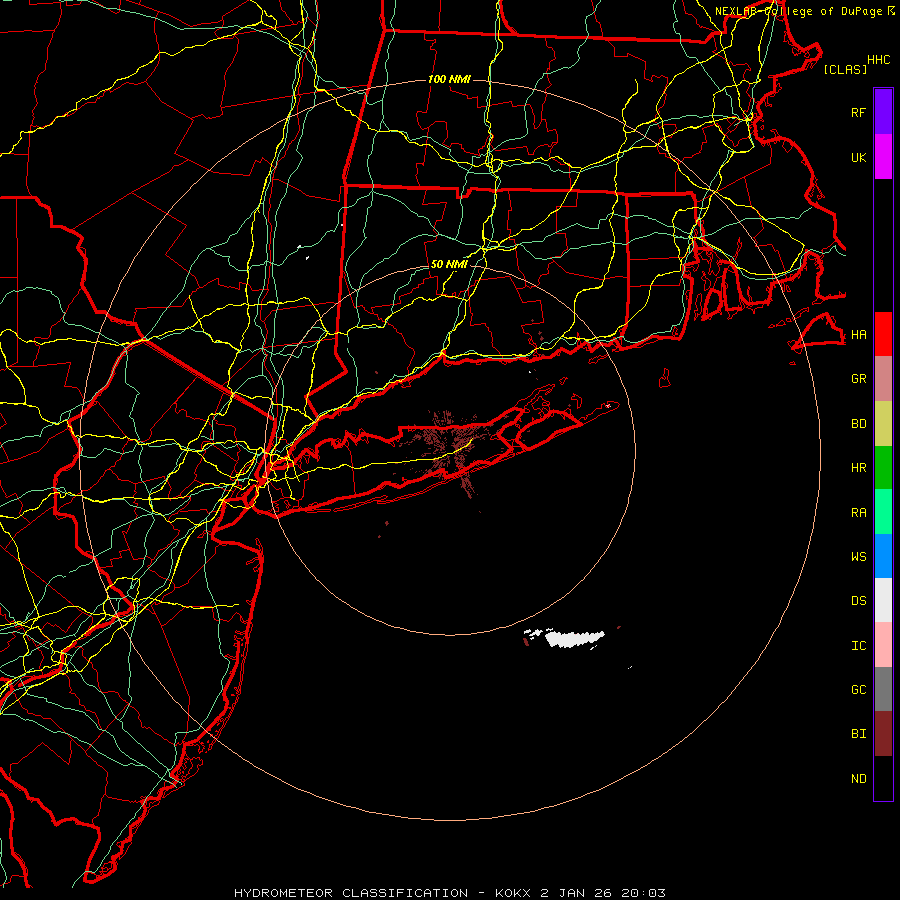Pick the dark green HR swatch
This screenshot has width=900, height=900.
tap(883, 468)
